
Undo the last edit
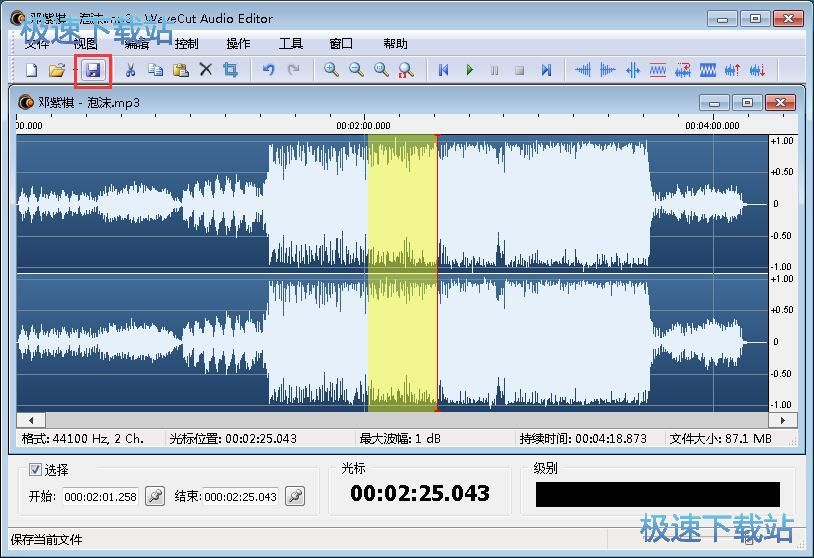[x=268, y=70]
